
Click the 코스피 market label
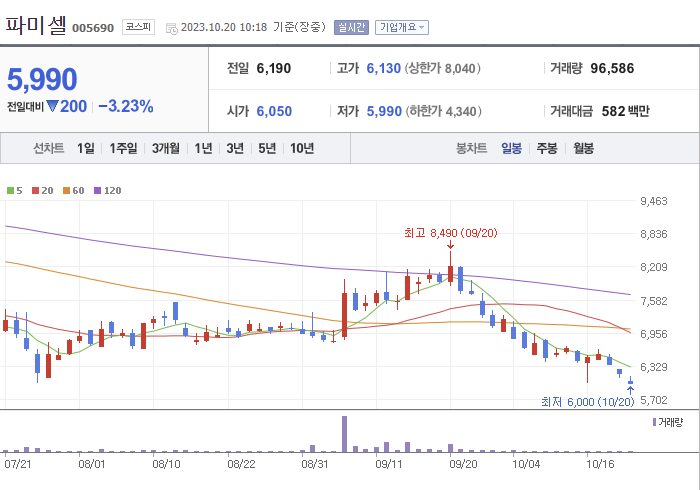[x=138, y=27]
